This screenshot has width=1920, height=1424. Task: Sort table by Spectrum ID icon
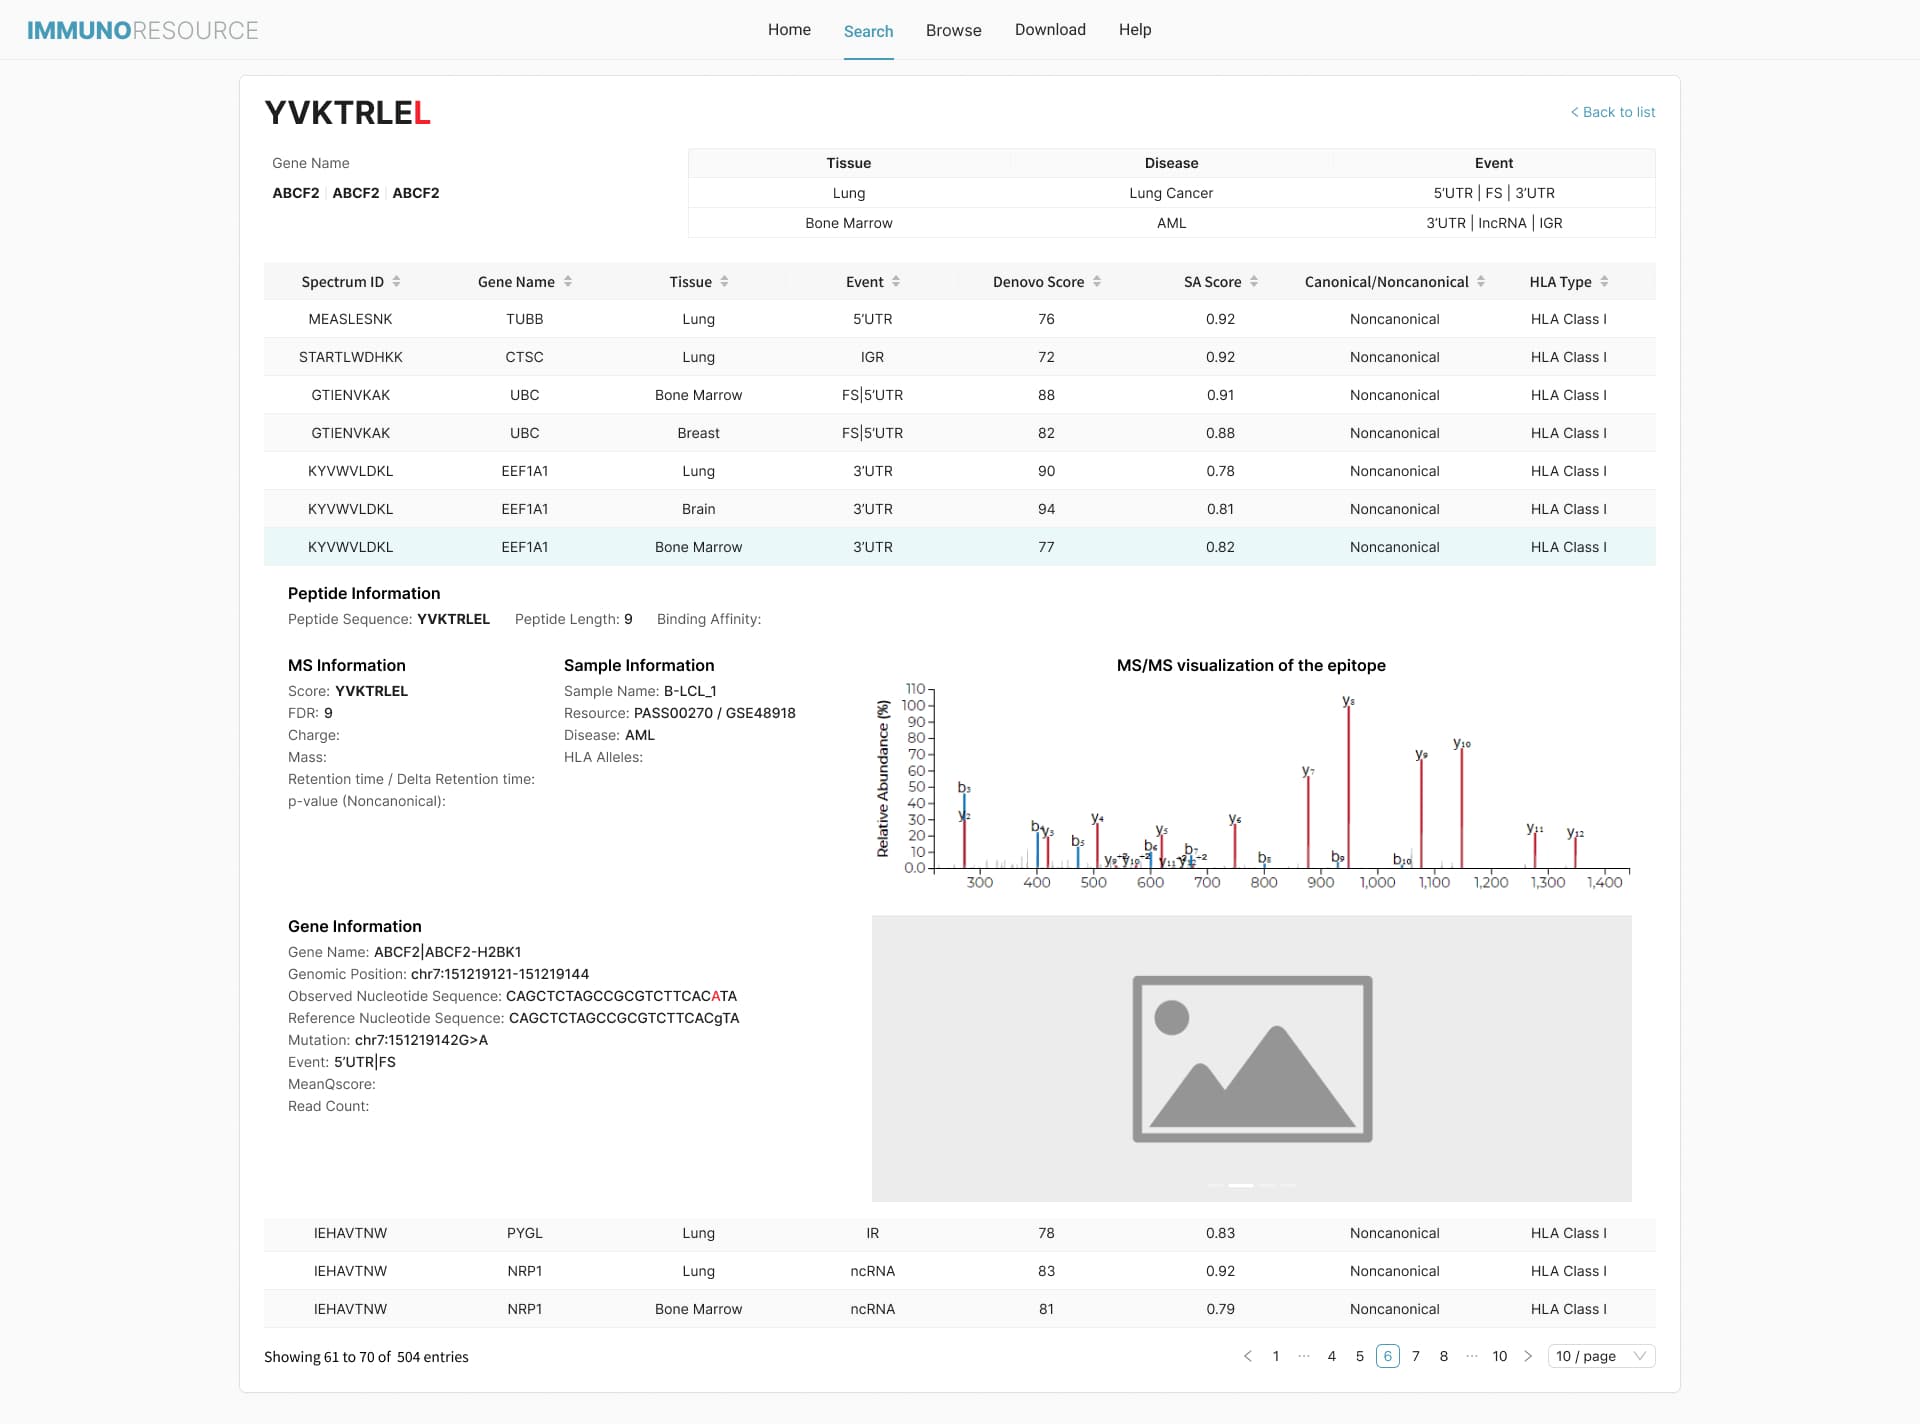(x=396, y=282)
